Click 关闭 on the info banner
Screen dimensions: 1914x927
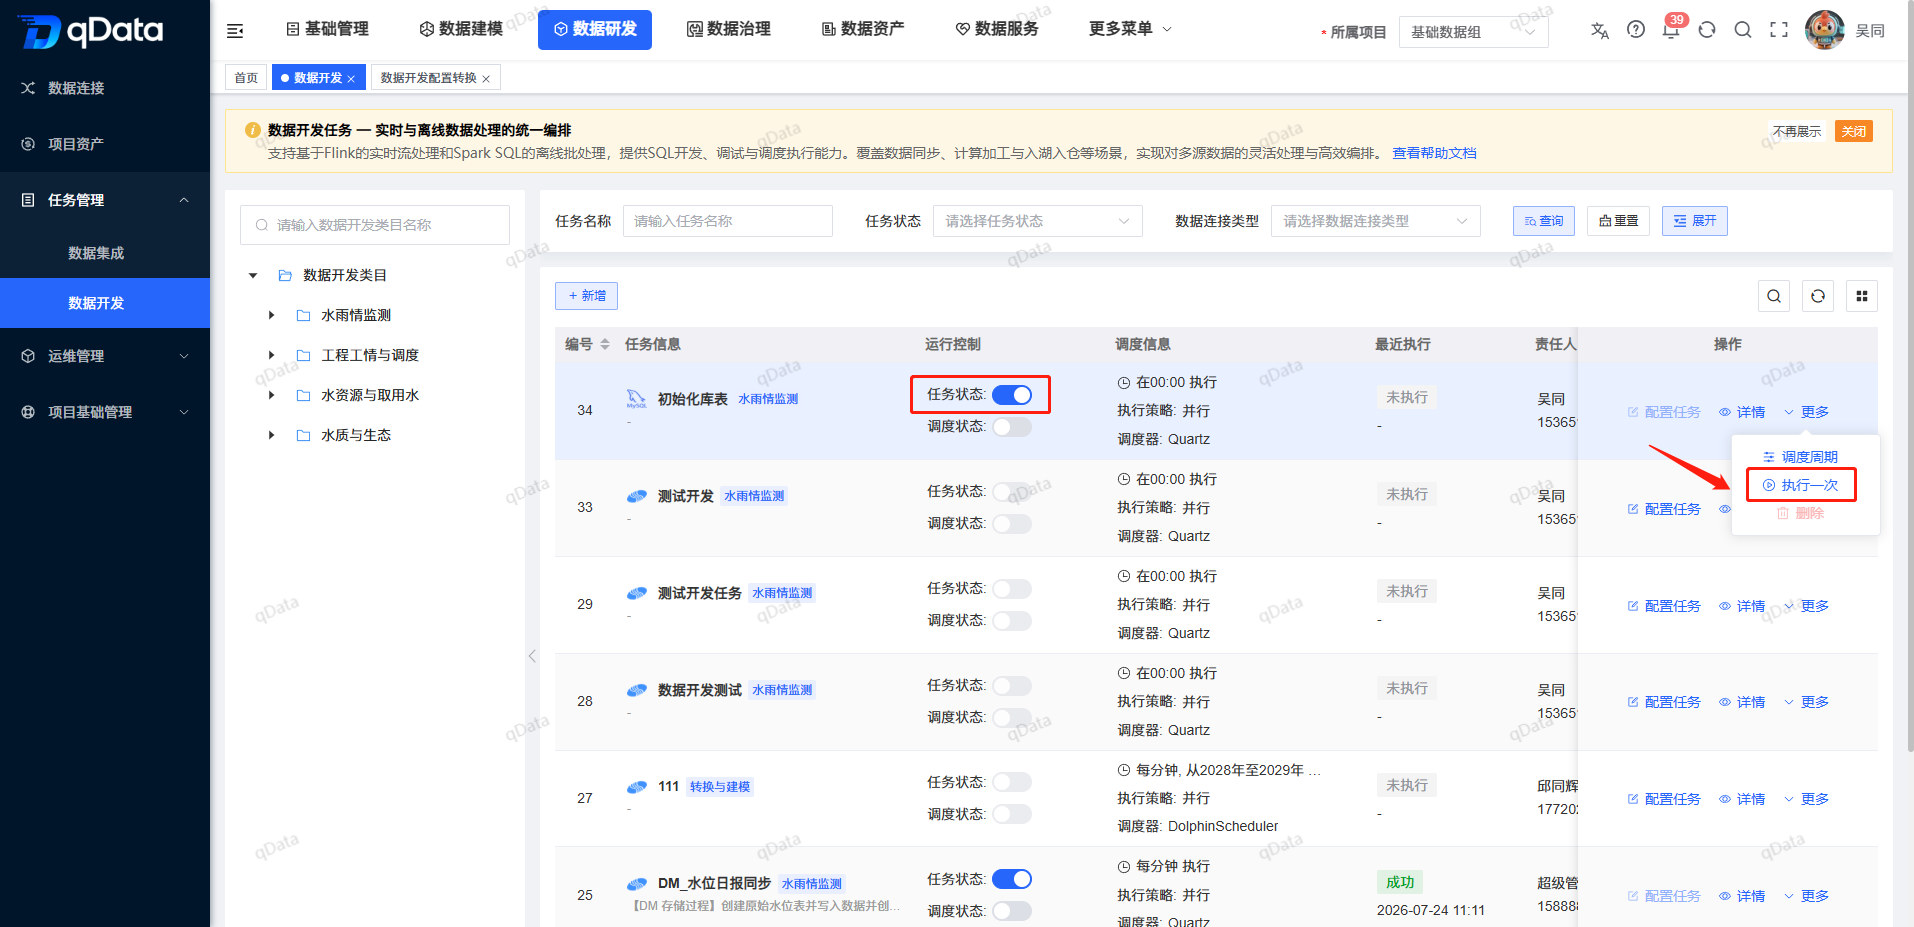(1854, 131)
